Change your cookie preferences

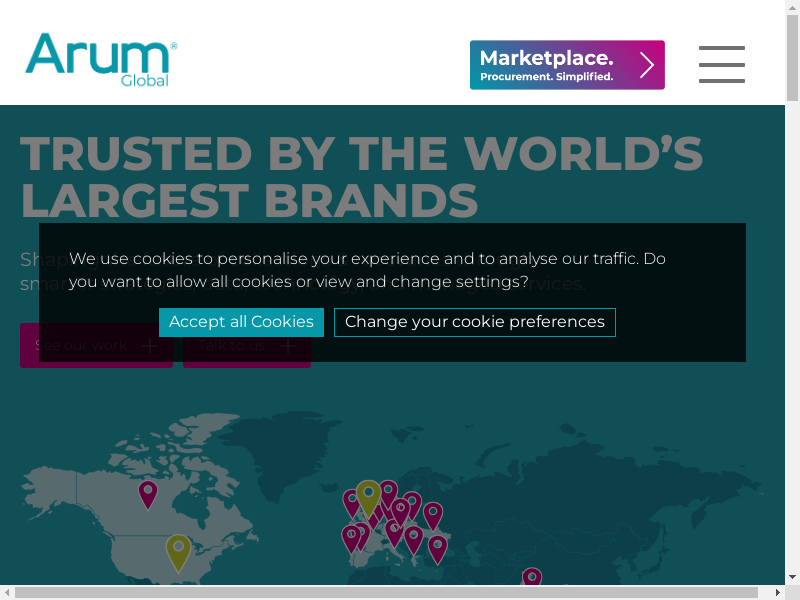(474, 322)
